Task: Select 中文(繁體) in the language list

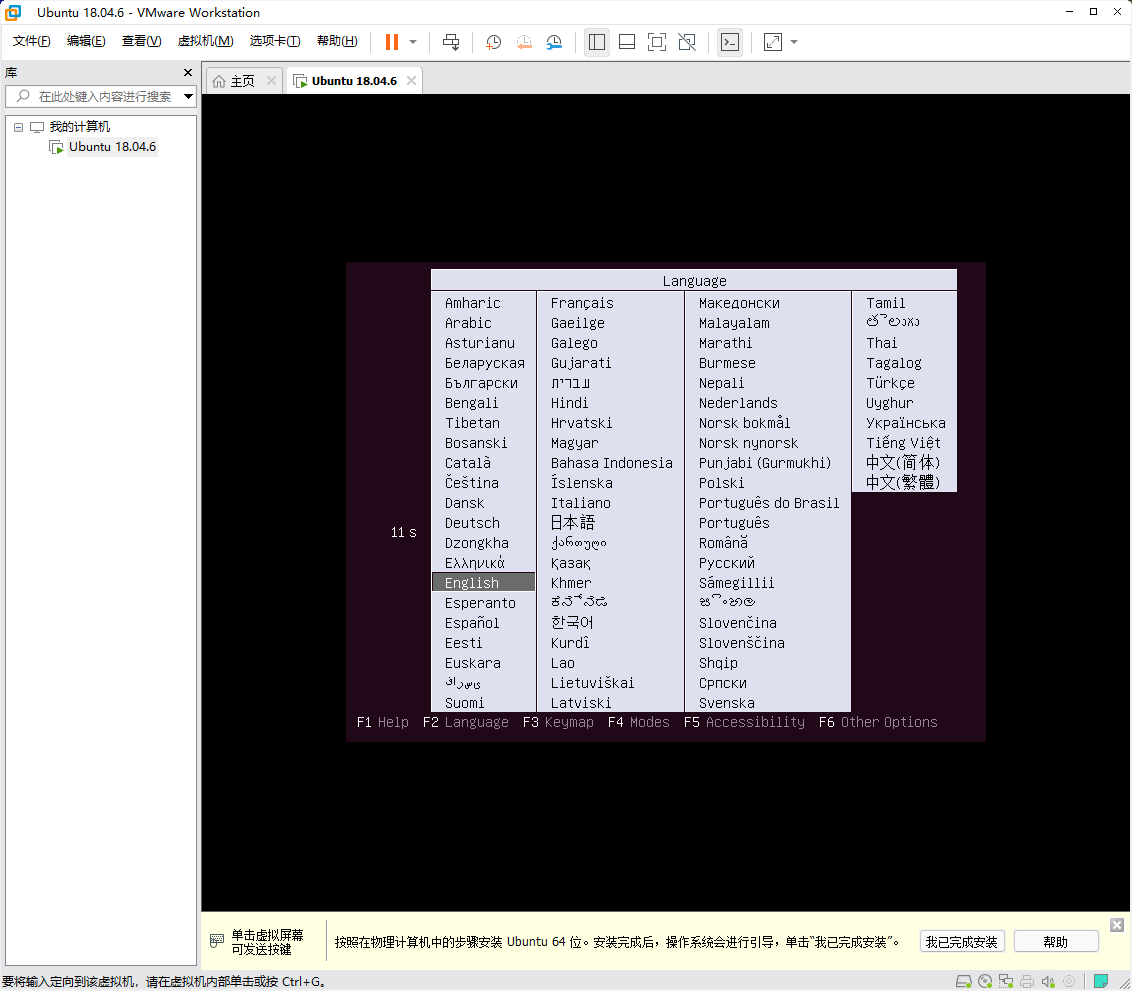Action: [x=902, y=483]
